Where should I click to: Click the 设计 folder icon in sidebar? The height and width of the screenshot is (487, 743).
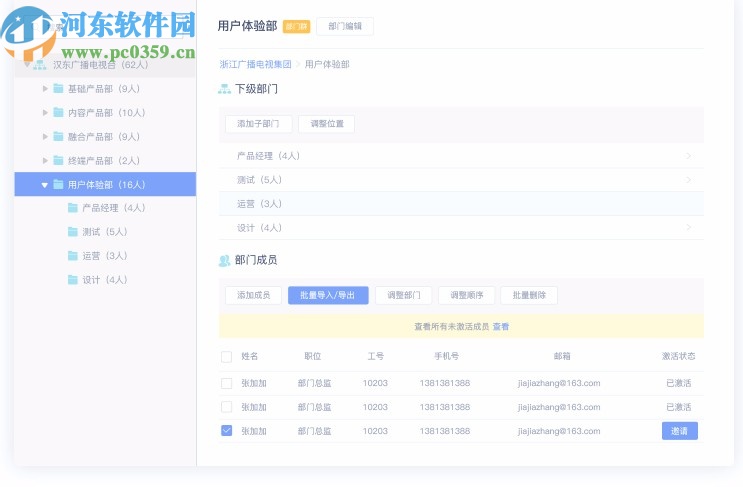(72, 280)
